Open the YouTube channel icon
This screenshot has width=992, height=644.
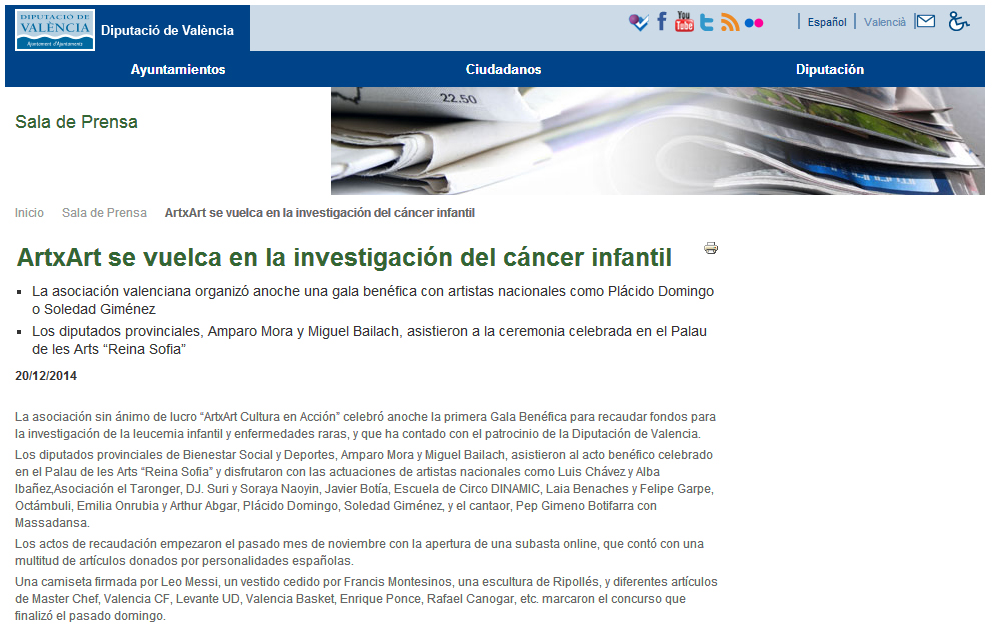point(684,22)
